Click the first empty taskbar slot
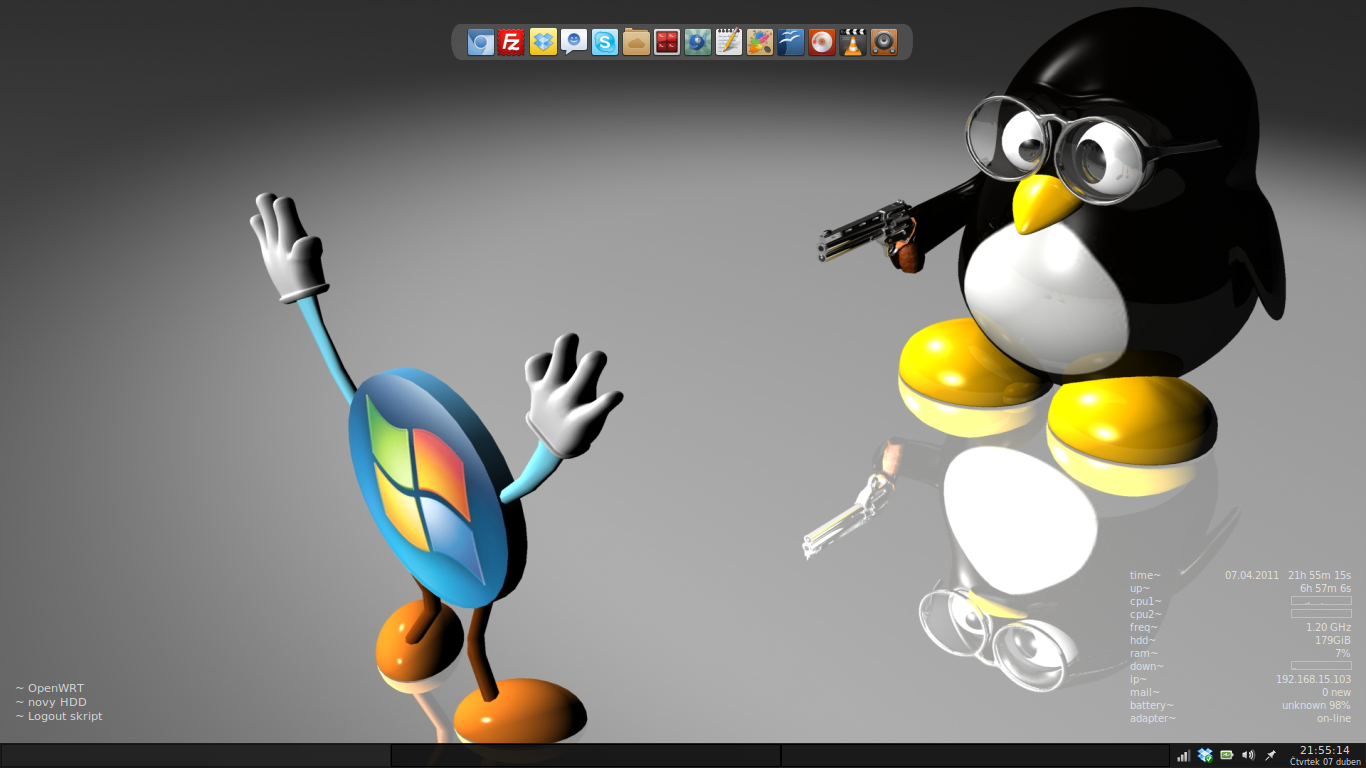Image resolution: width=1366 pixels, height=768 pixels. click(x=195, y=755)
